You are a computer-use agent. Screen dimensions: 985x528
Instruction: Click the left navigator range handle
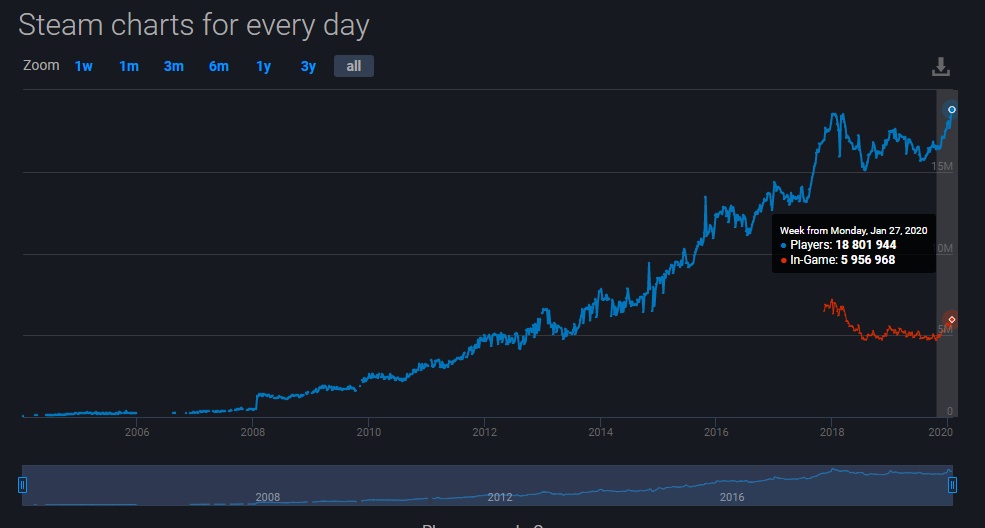coord(22,485)
